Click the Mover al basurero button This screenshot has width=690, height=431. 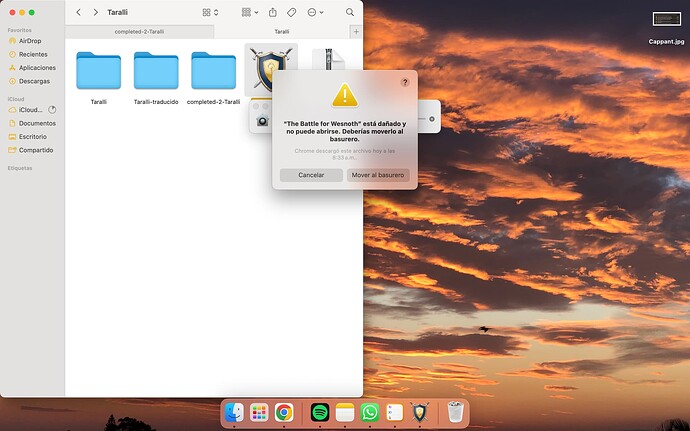coord(377,175)
